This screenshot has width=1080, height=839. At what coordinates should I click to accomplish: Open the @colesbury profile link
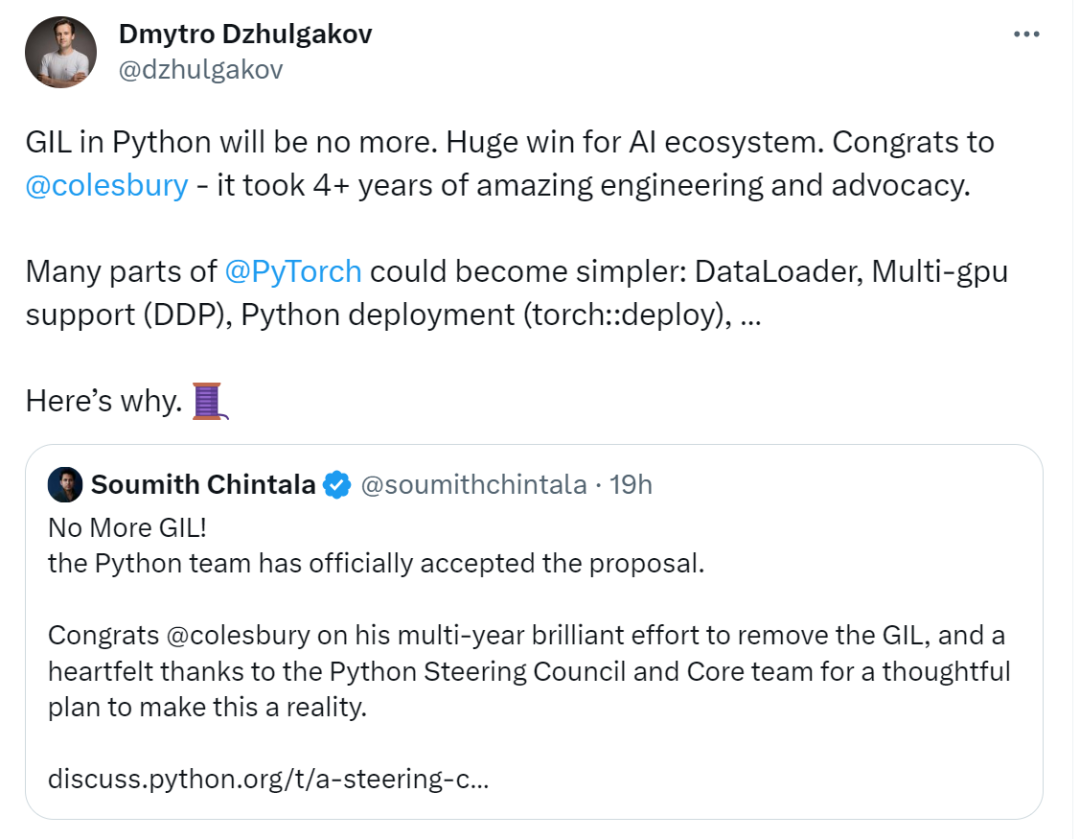point(106,185)
